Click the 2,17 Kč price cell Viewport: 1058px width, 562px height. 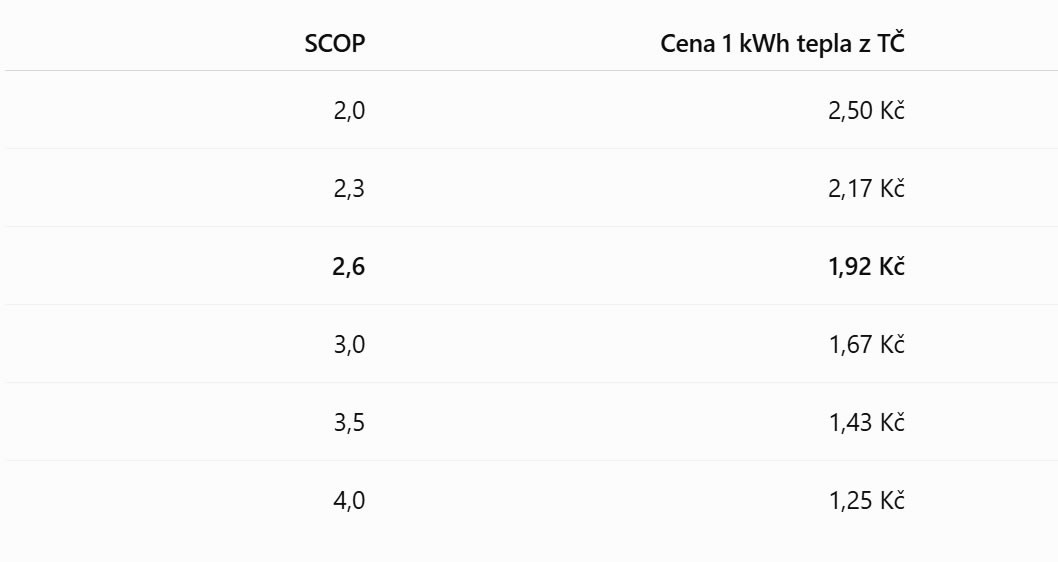866,188
